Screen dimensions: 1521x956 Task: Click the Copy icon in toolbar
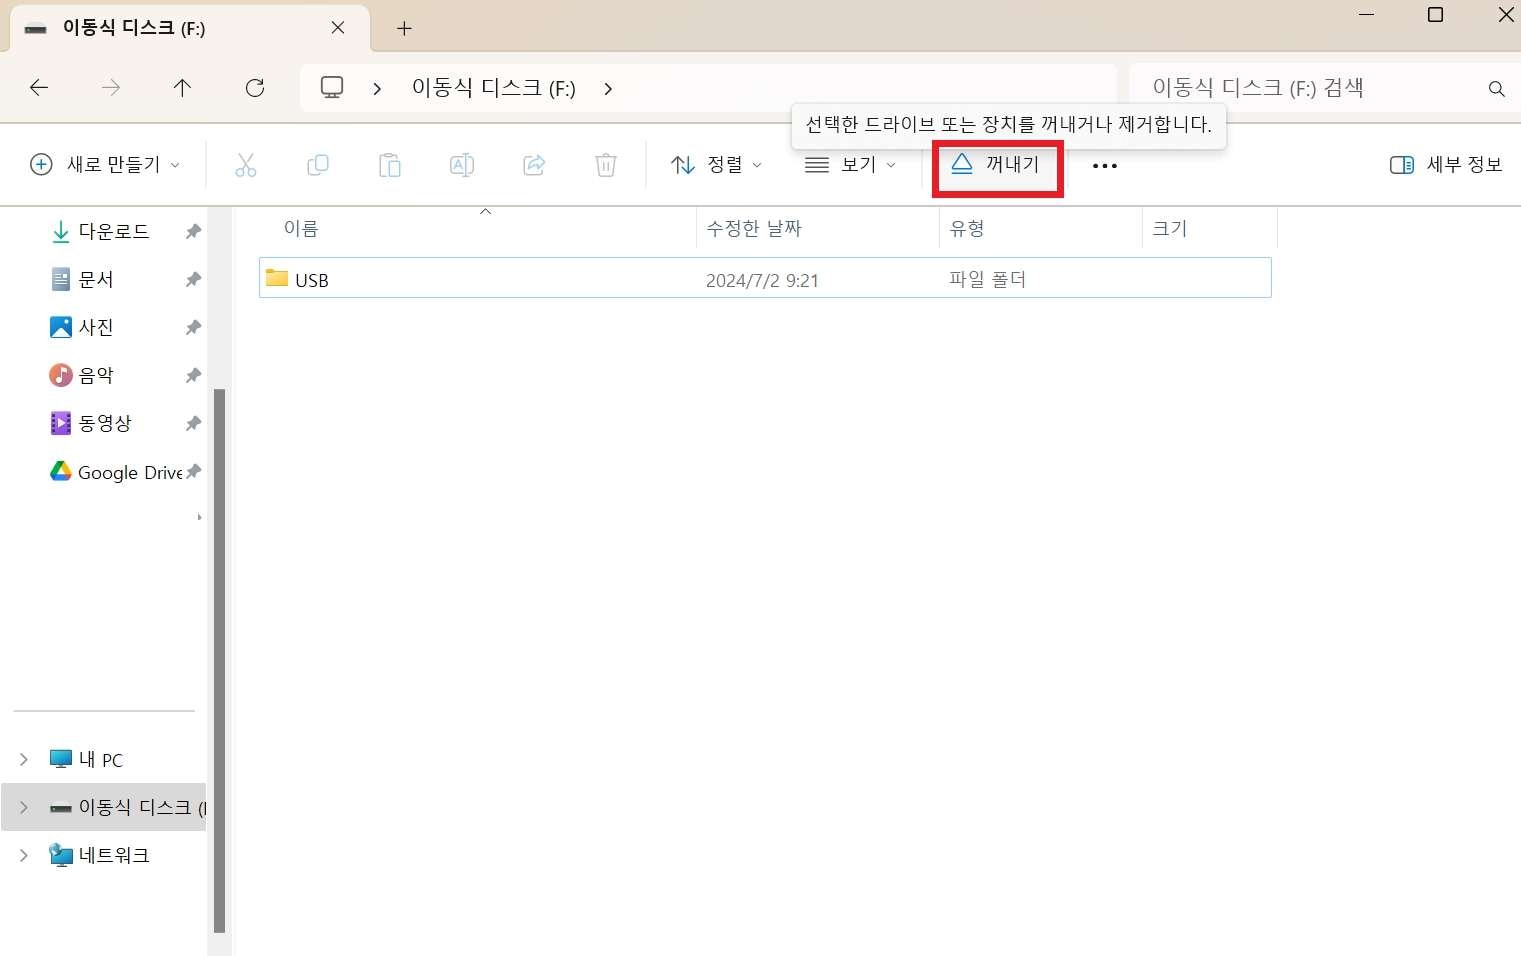318,165
